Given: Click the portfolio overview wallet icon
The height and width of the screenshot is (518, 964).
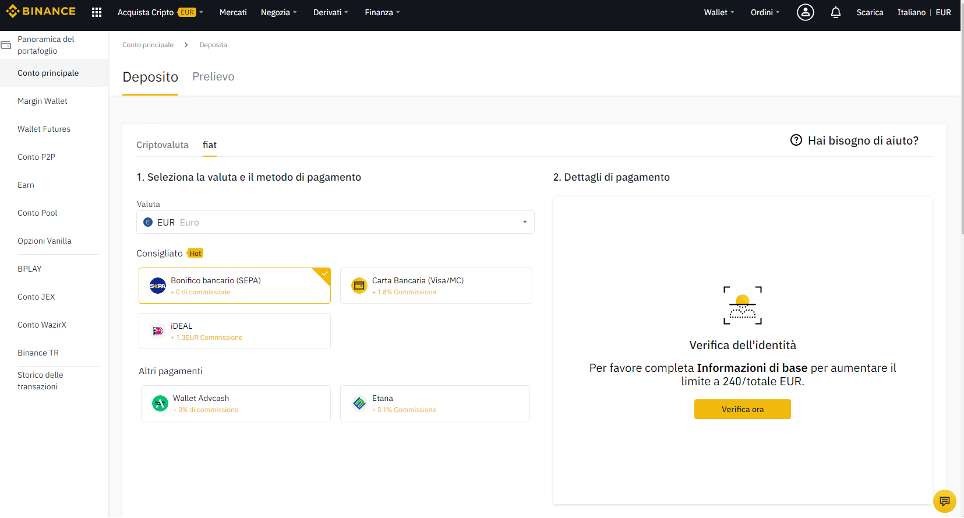Looking at the screenshot, I should [6, 45].
